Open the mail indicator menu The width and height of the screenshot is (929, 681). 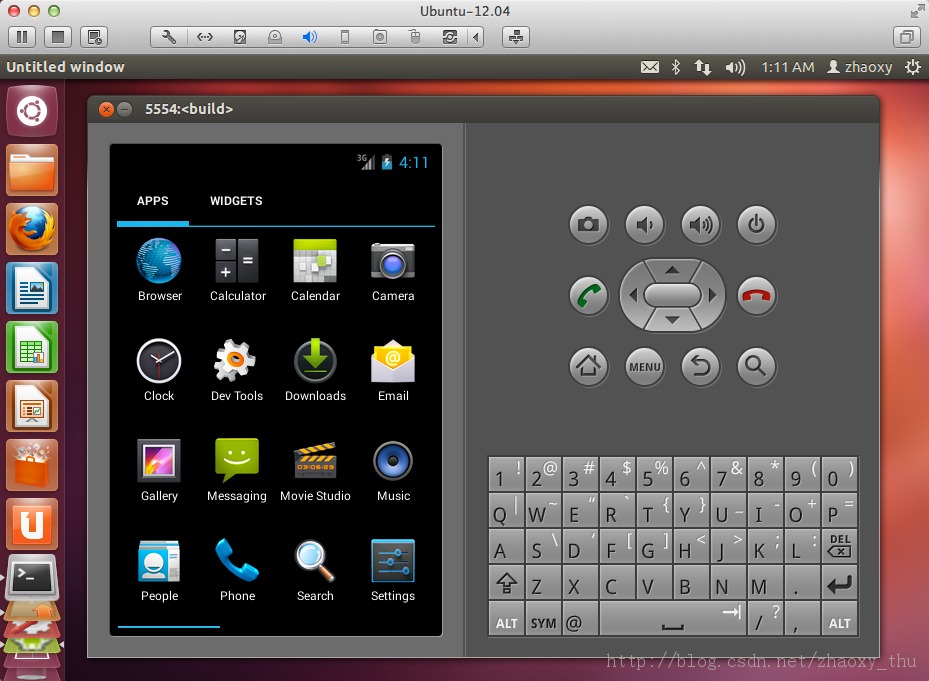click(x=650, y=67)
